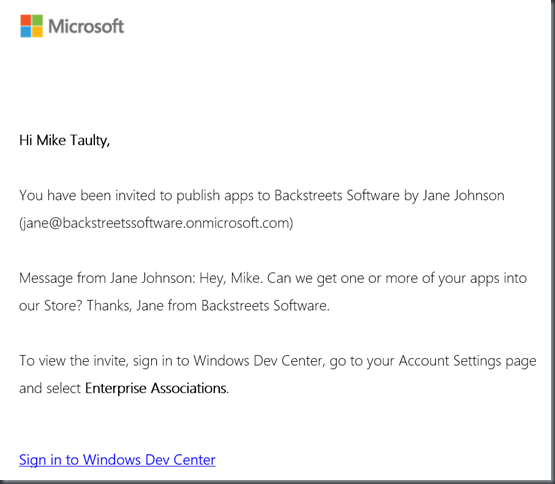Screen dimensions: 555x484
Task: Click the words Windows Dev Center in the instructions paragraph
Action: click(258, 361)
